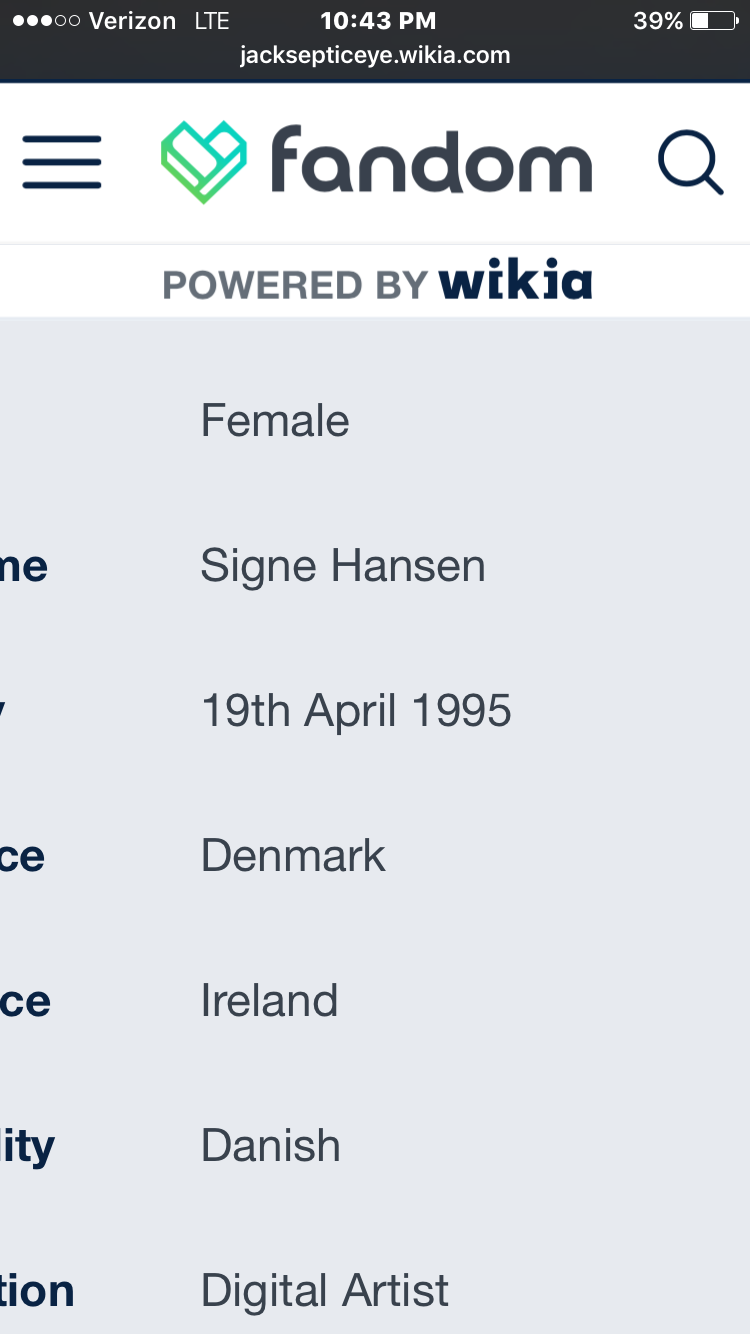Image resolution: width=750 pixels, height=1334 pixels.
Task: Tap the signal strength dots
Action: coord(46,20)
